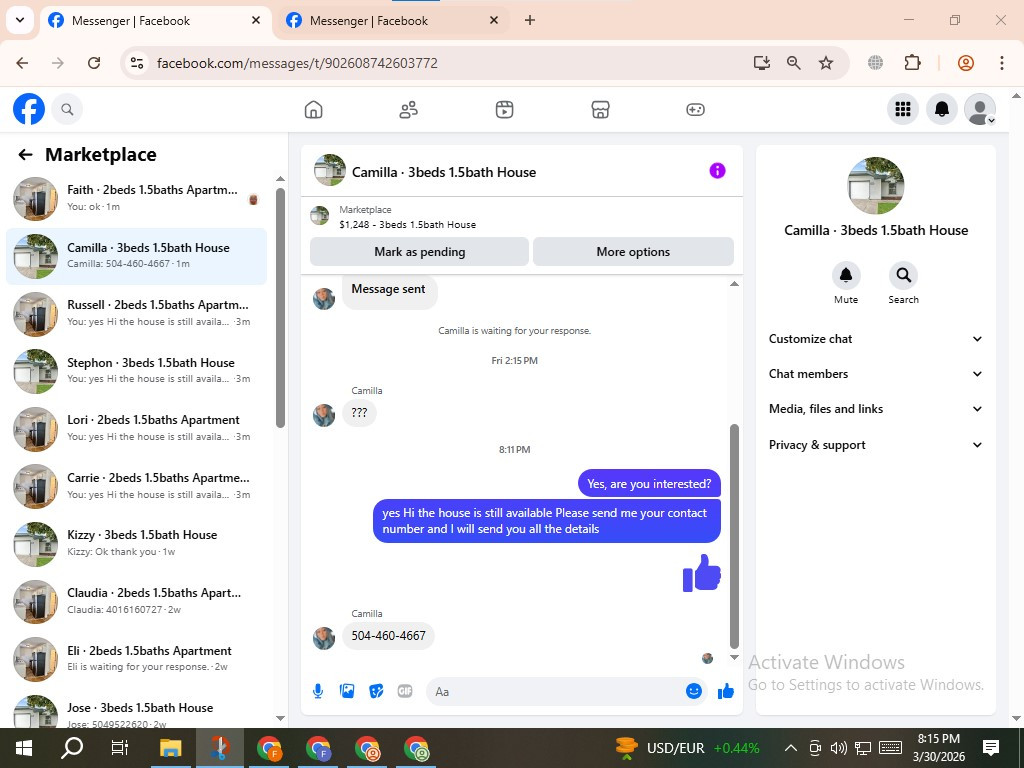1024x768 pixels.
Task: Open Russell 2beds 1.5baths Apartment conversation
Action: pos(136,313)
